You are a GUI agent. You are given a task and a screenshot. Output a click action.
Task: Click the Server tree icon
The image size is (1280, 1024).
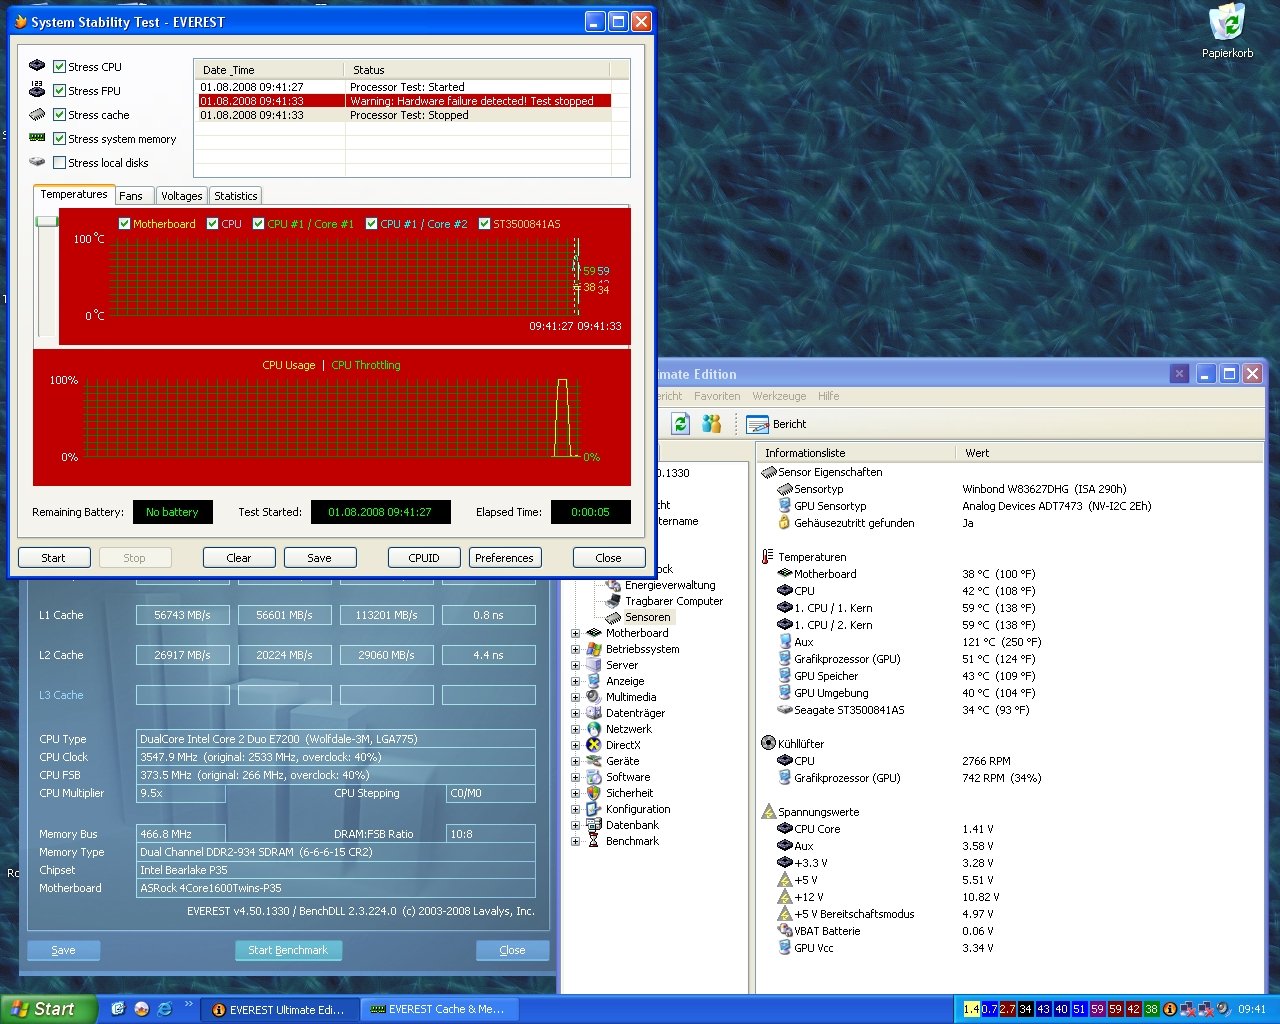pyautogui.click(x=594, y=665)
